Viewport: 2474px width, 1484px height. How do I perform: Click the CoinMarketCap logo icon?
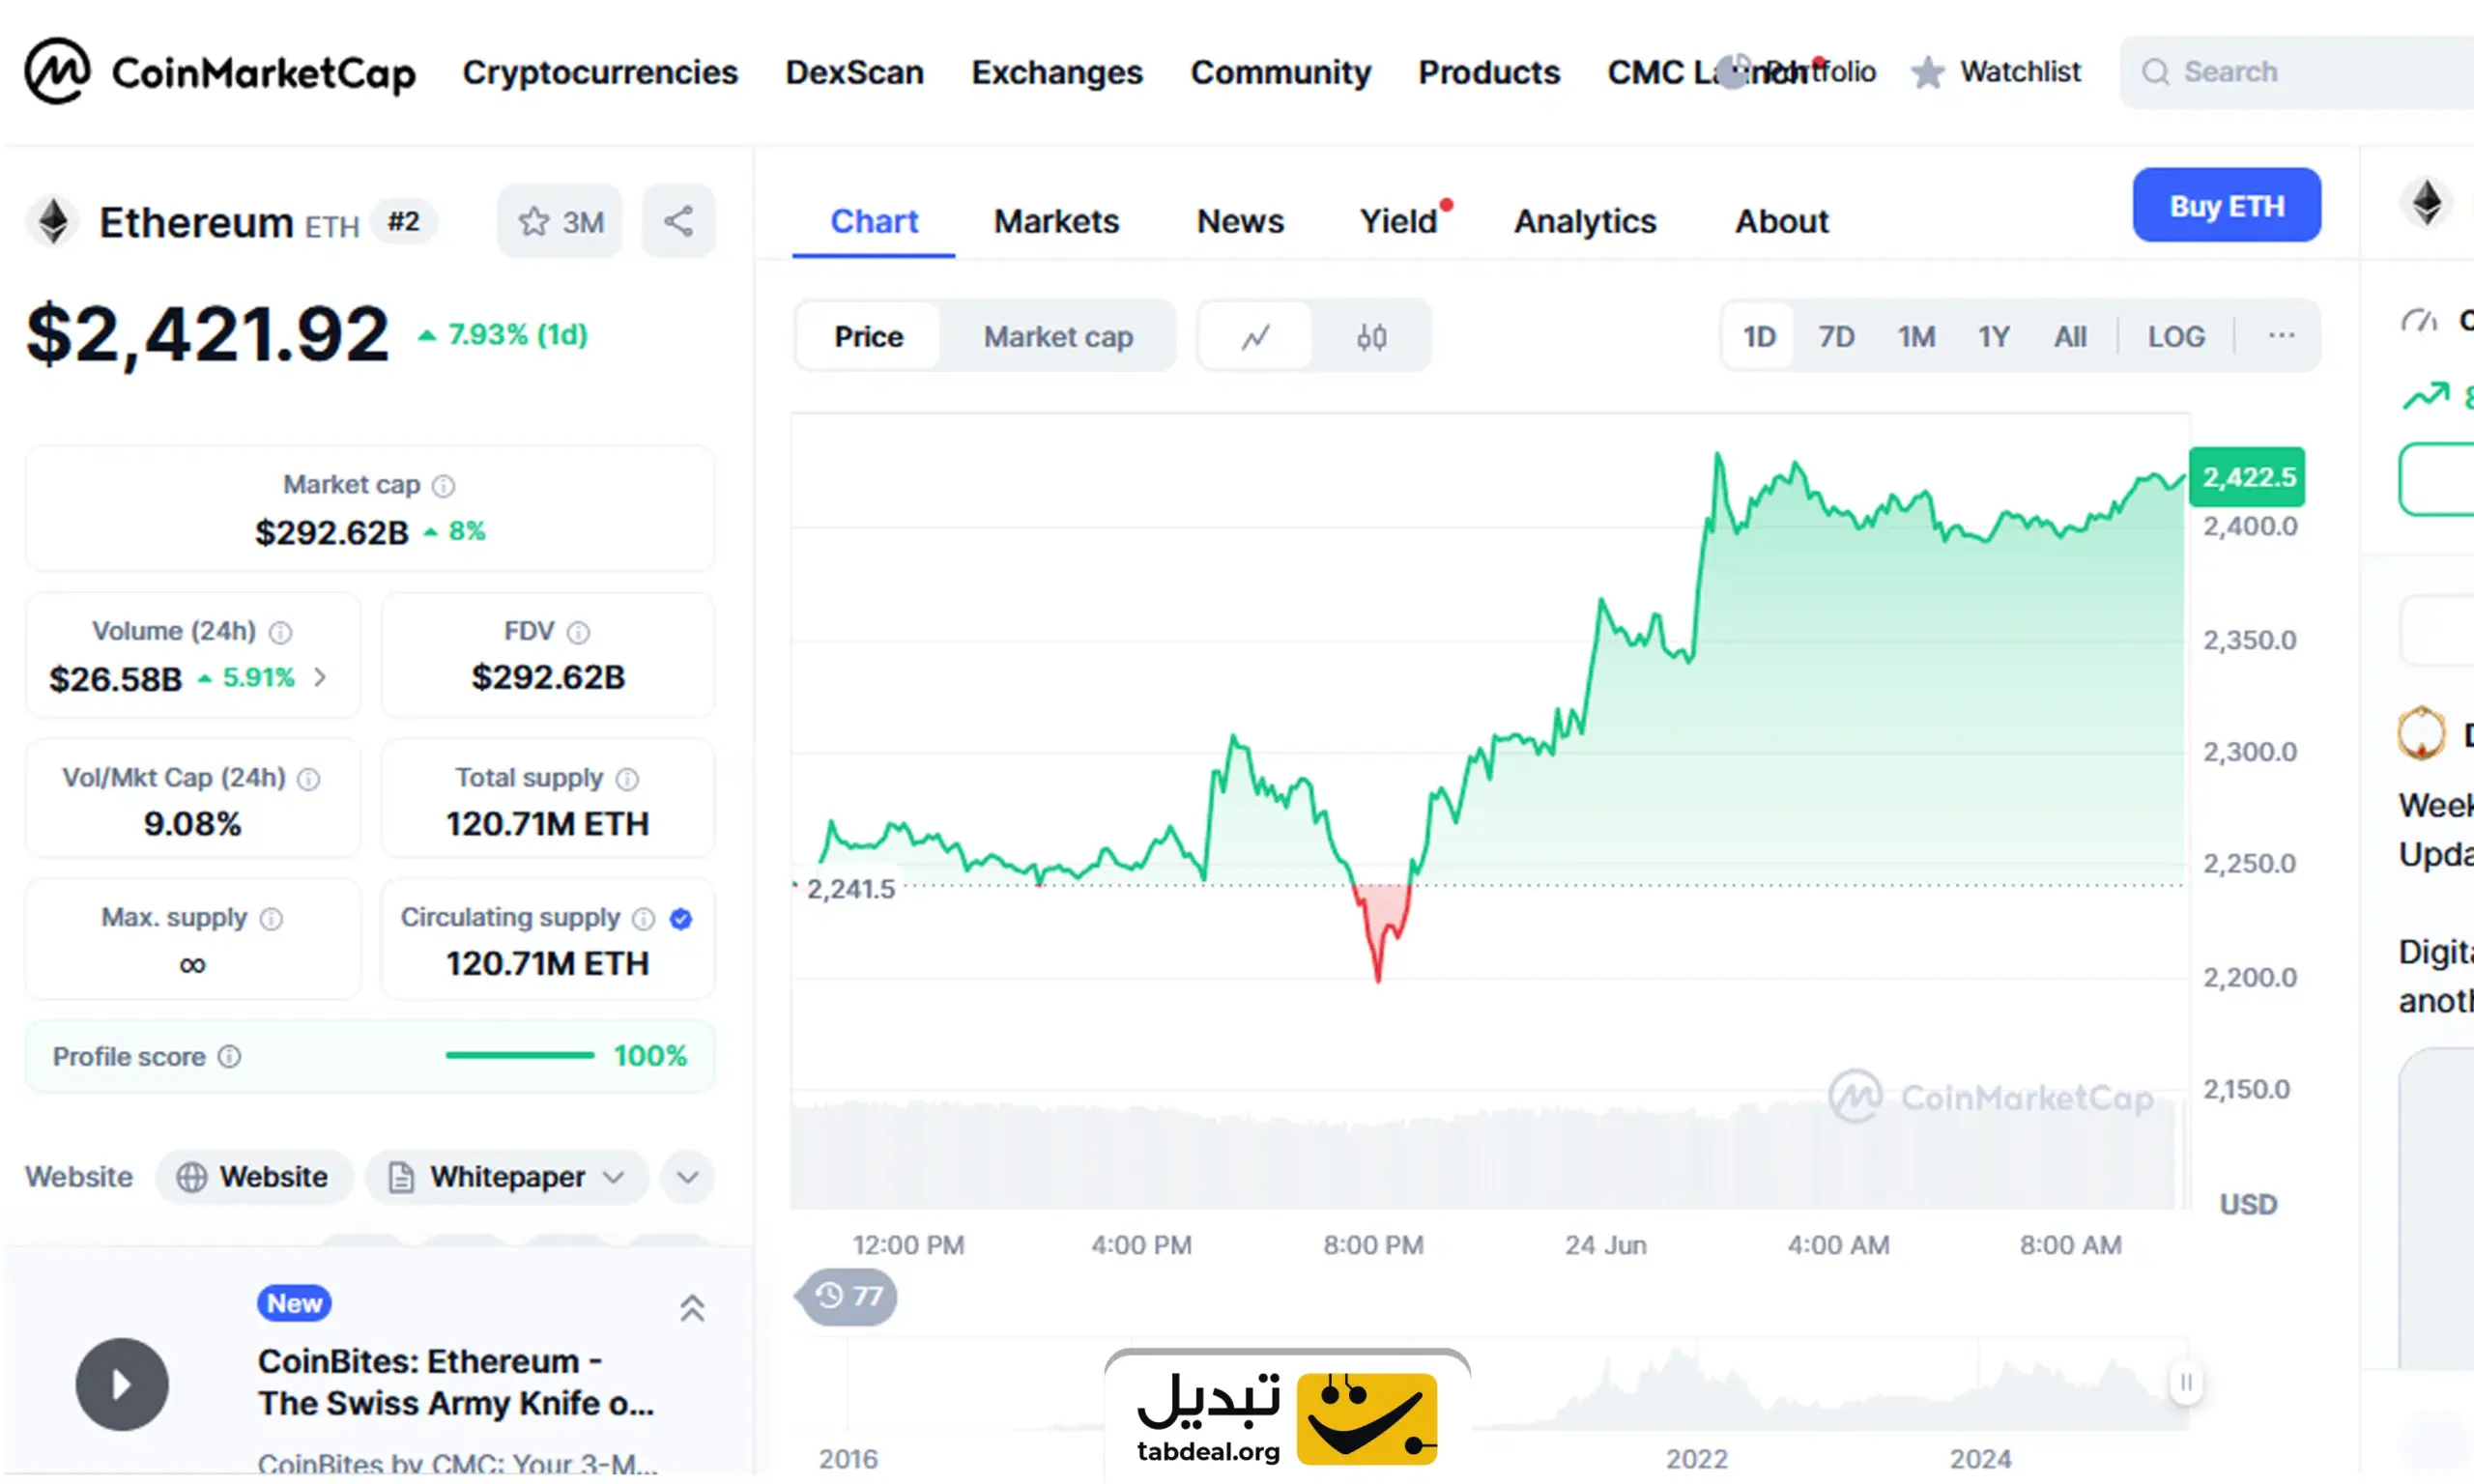57,71
